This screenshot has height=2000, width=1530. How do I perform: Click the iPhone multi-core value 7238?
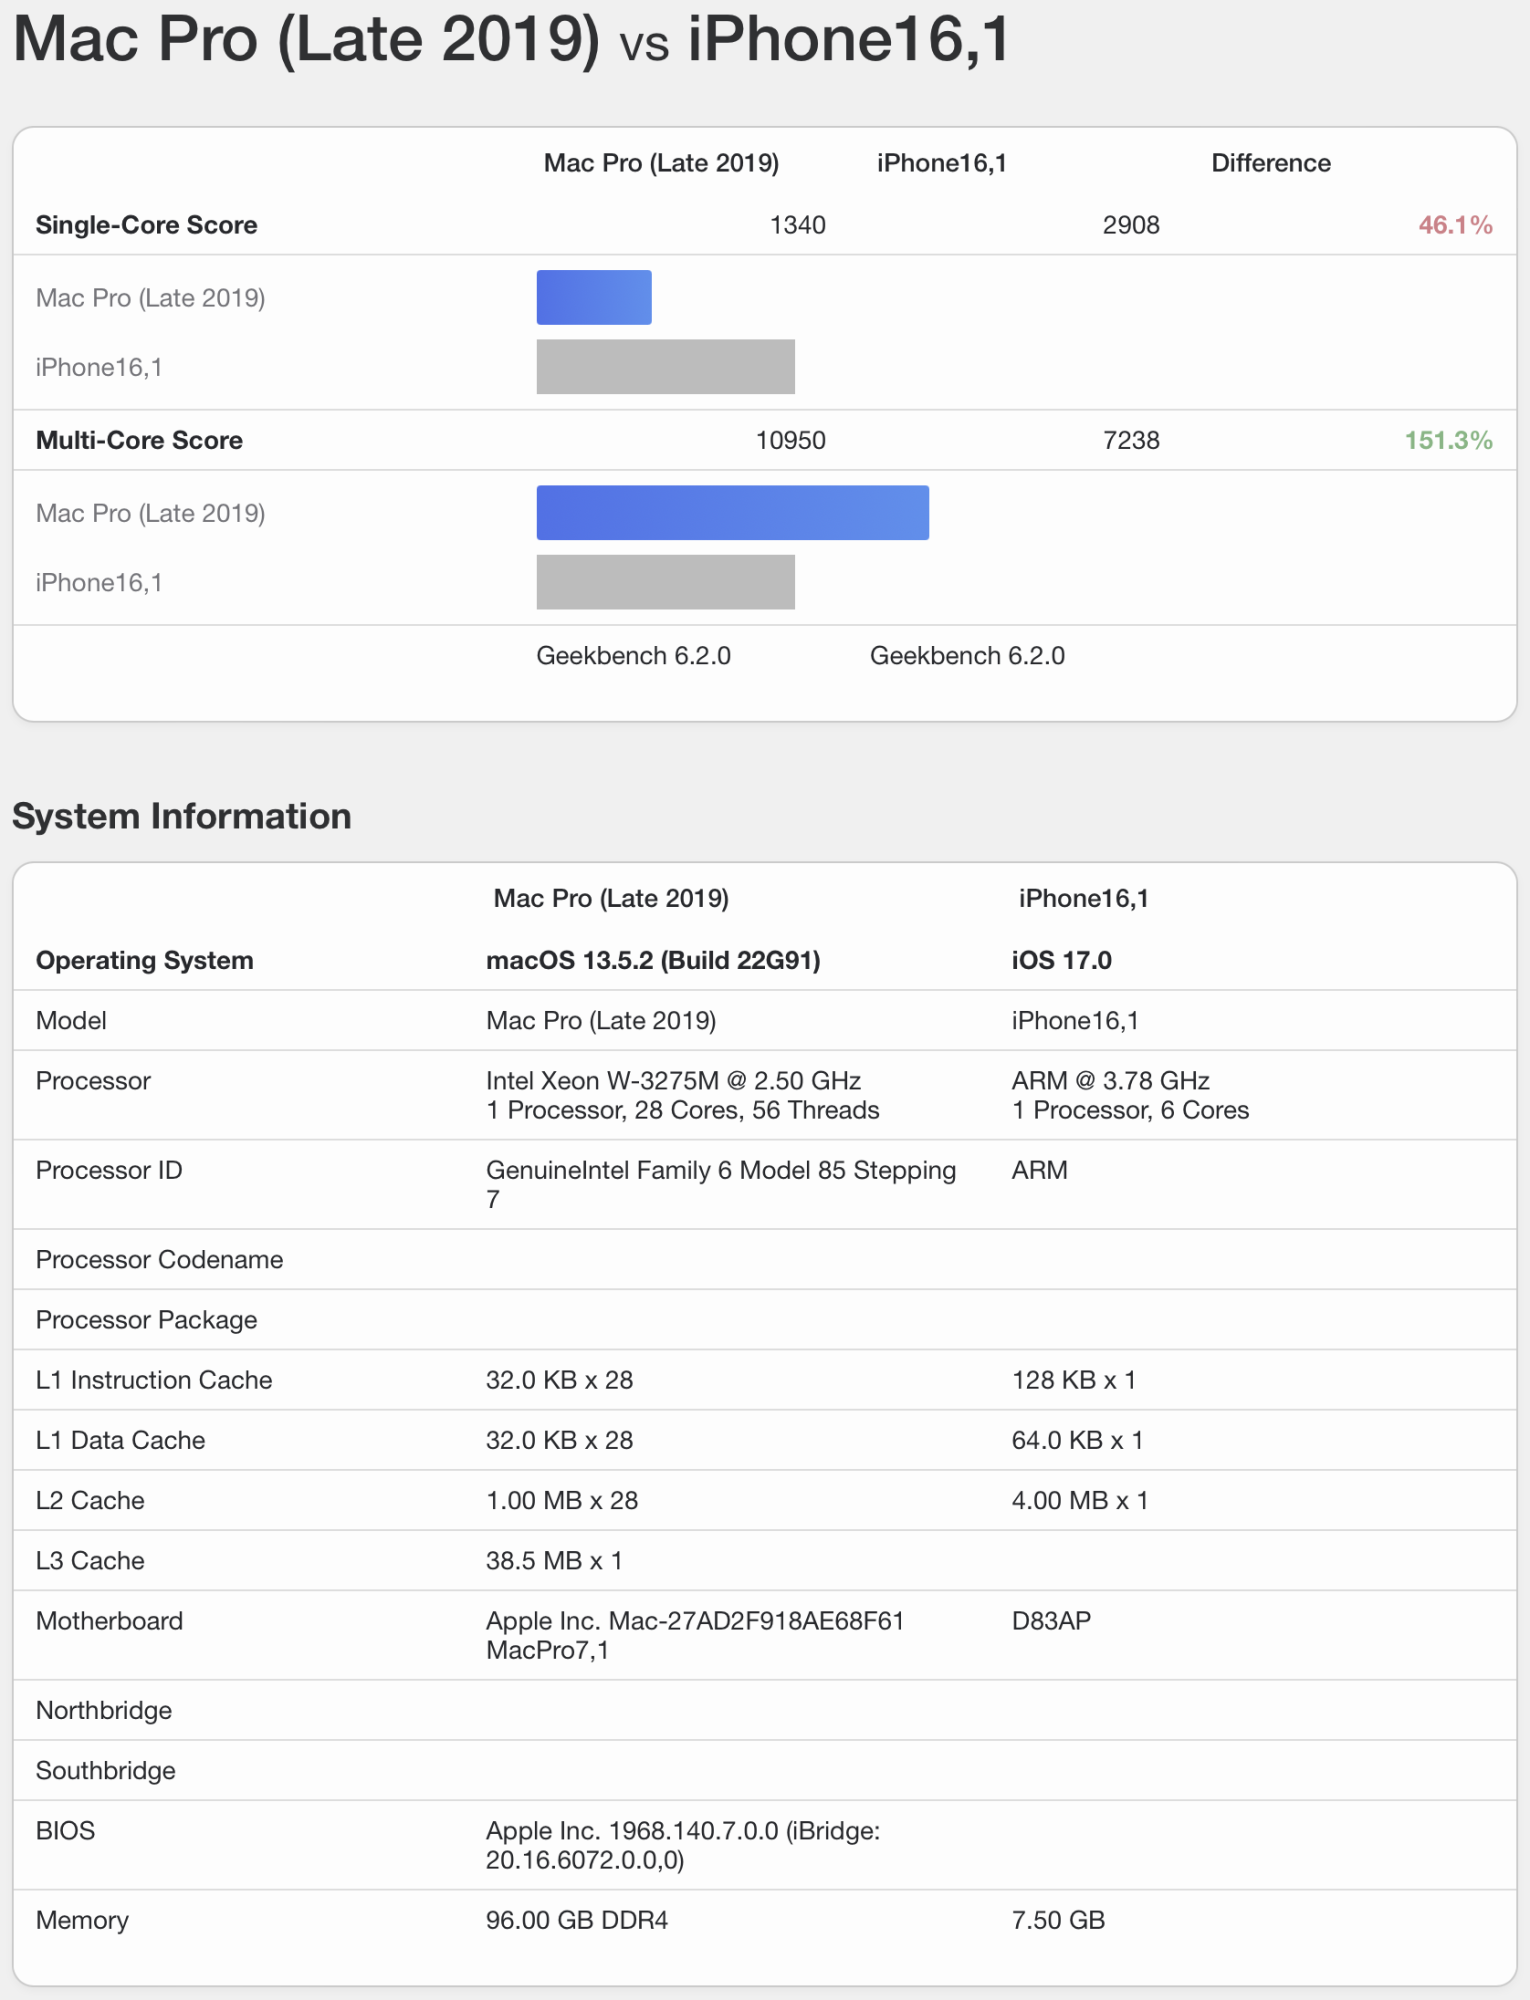click(x=1131, y=440)
